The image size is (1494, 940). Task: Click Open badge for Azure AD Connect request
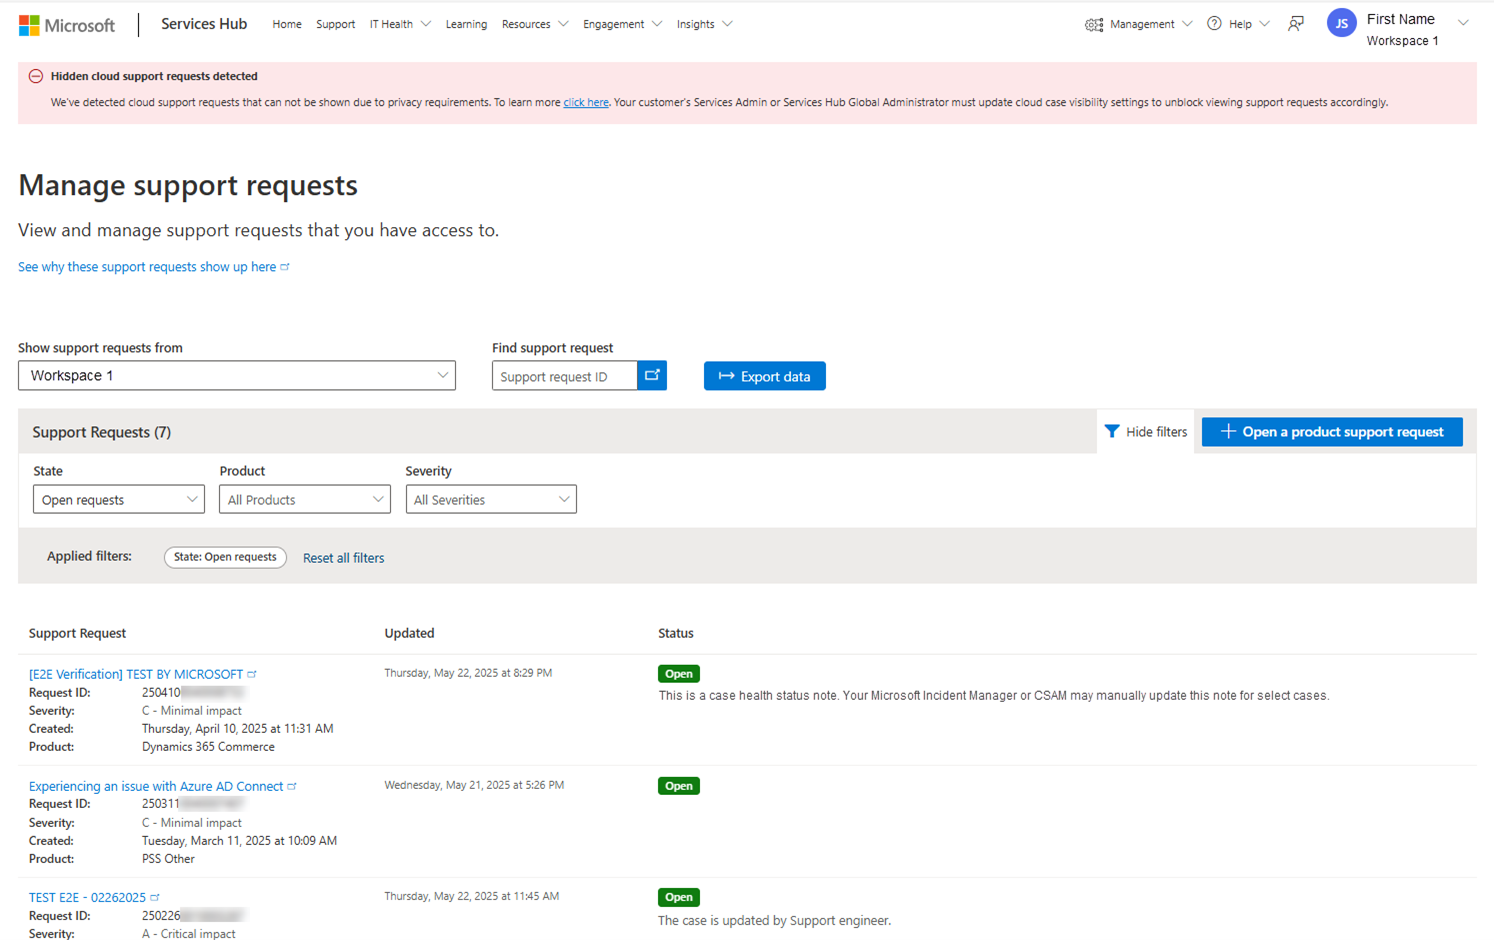pos(679,786)
